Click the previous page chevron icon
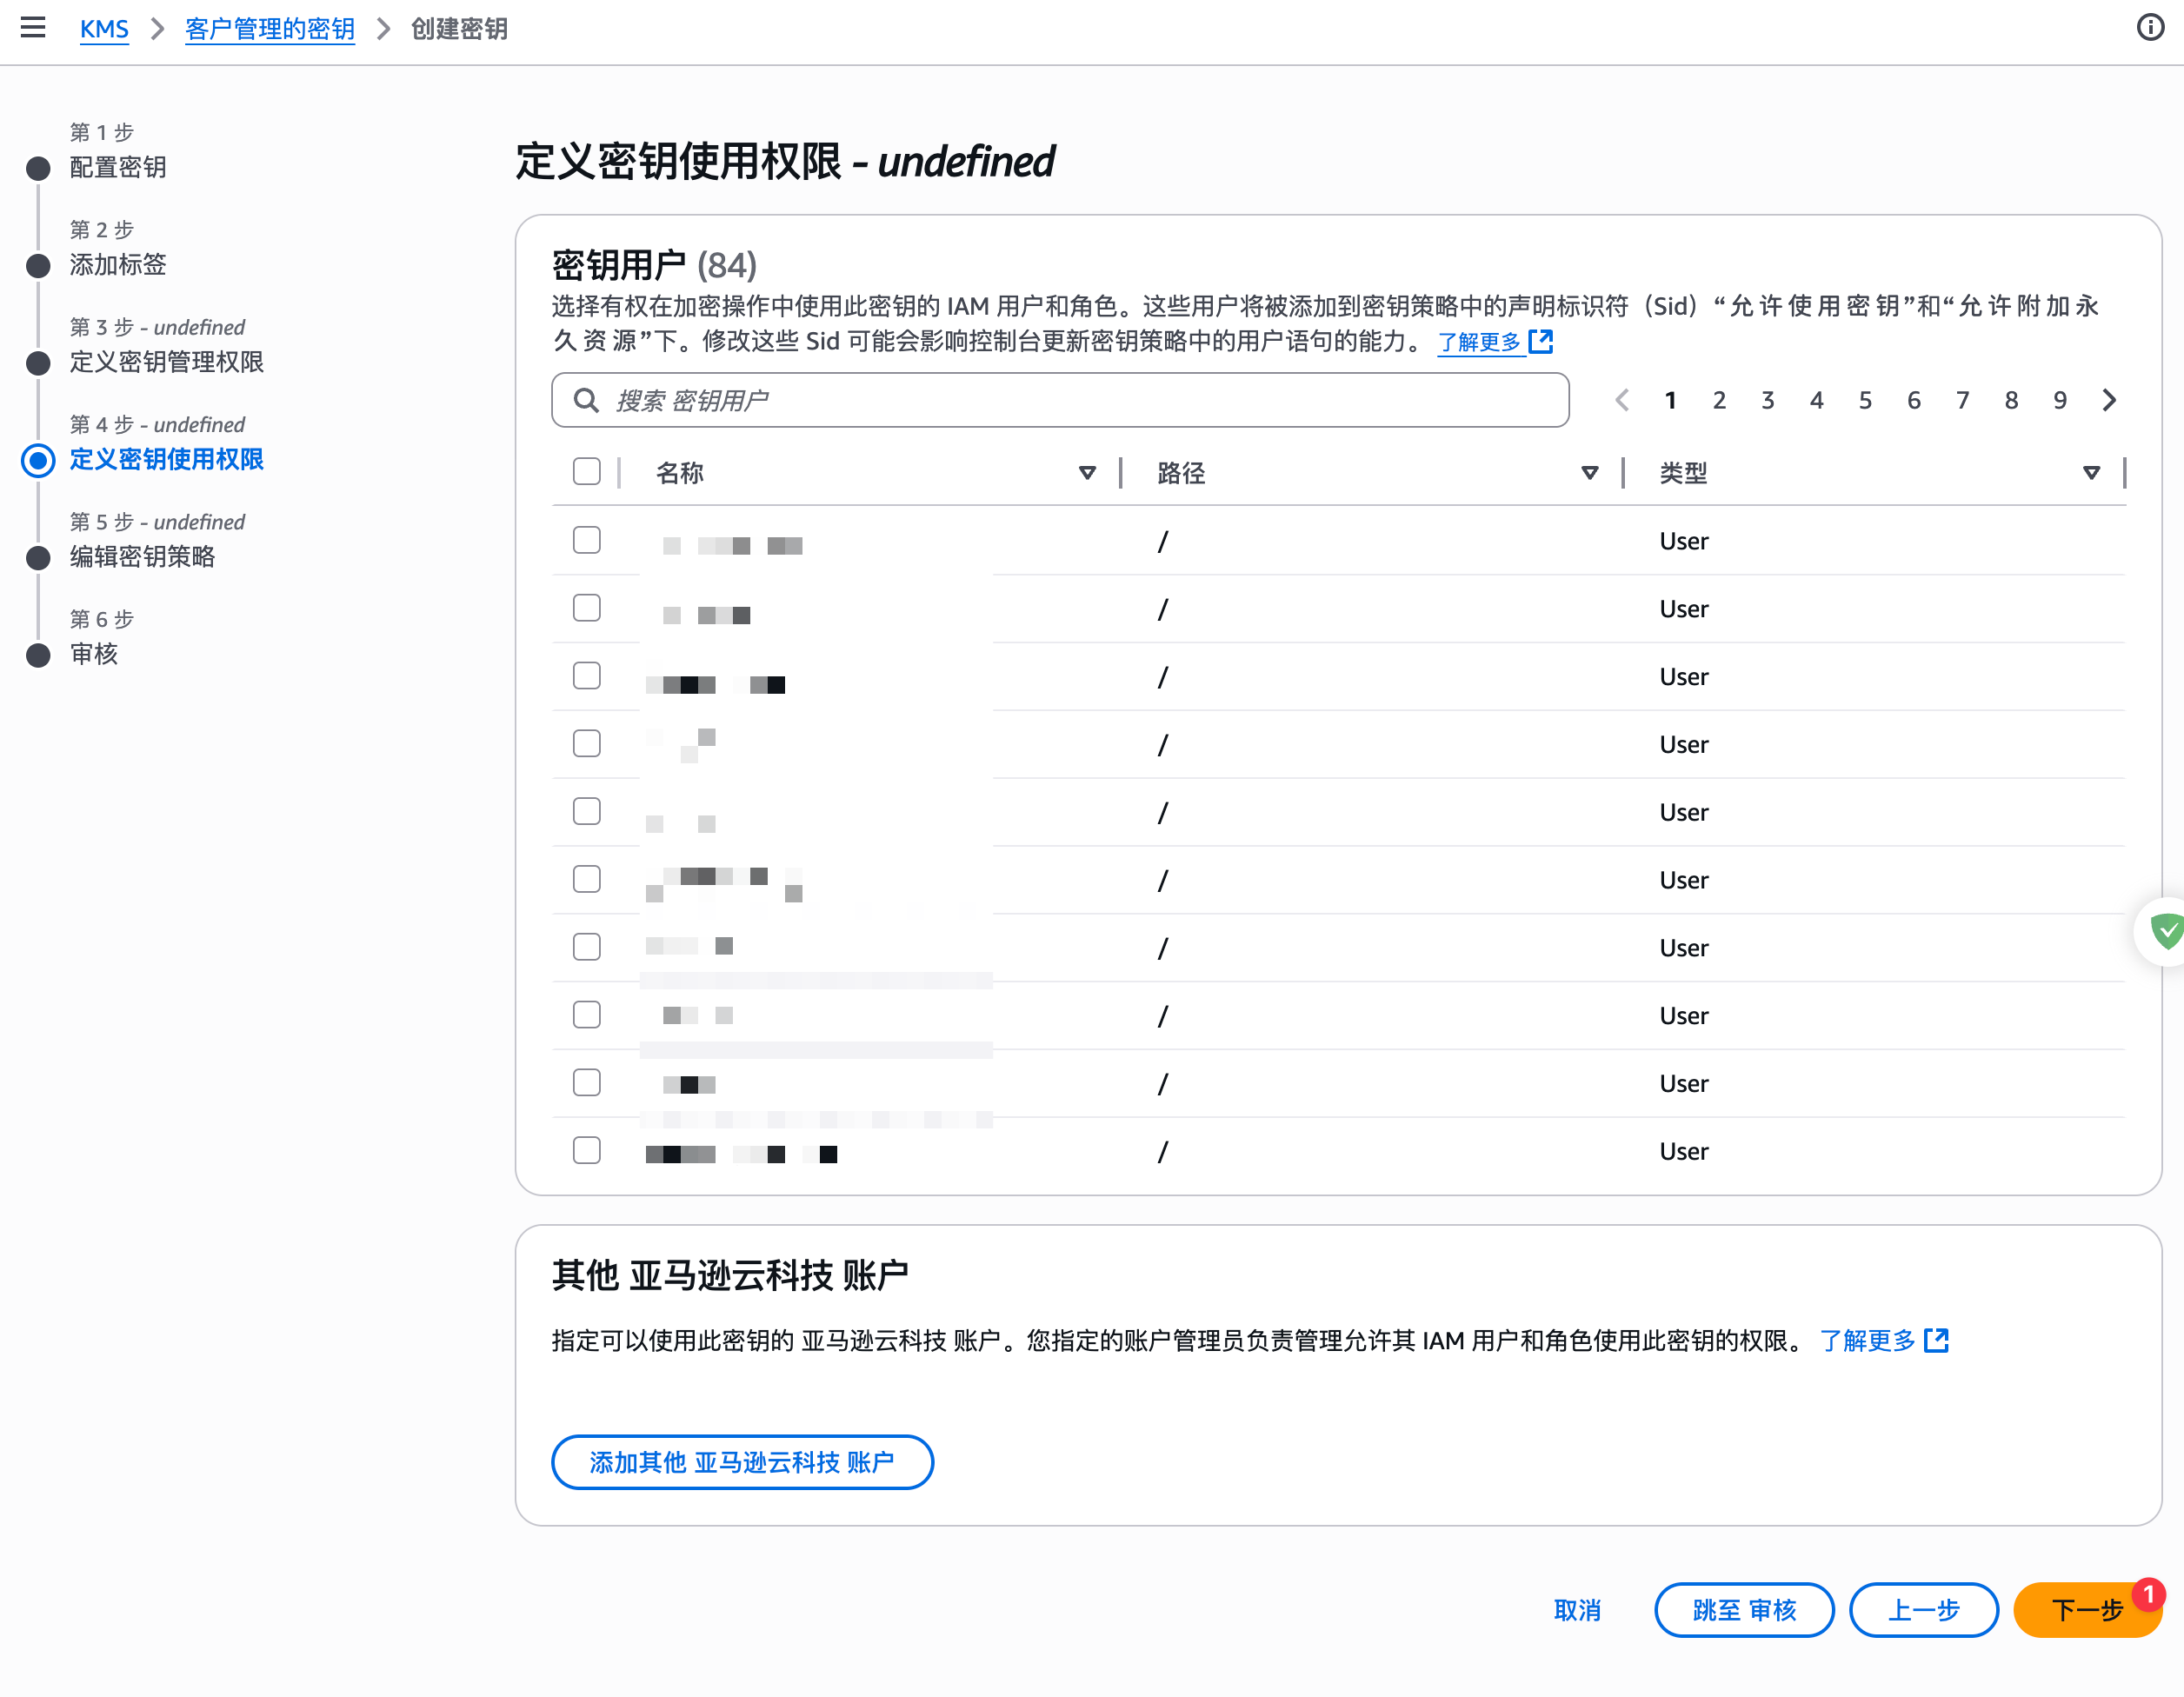 (x=1622, y=399)
